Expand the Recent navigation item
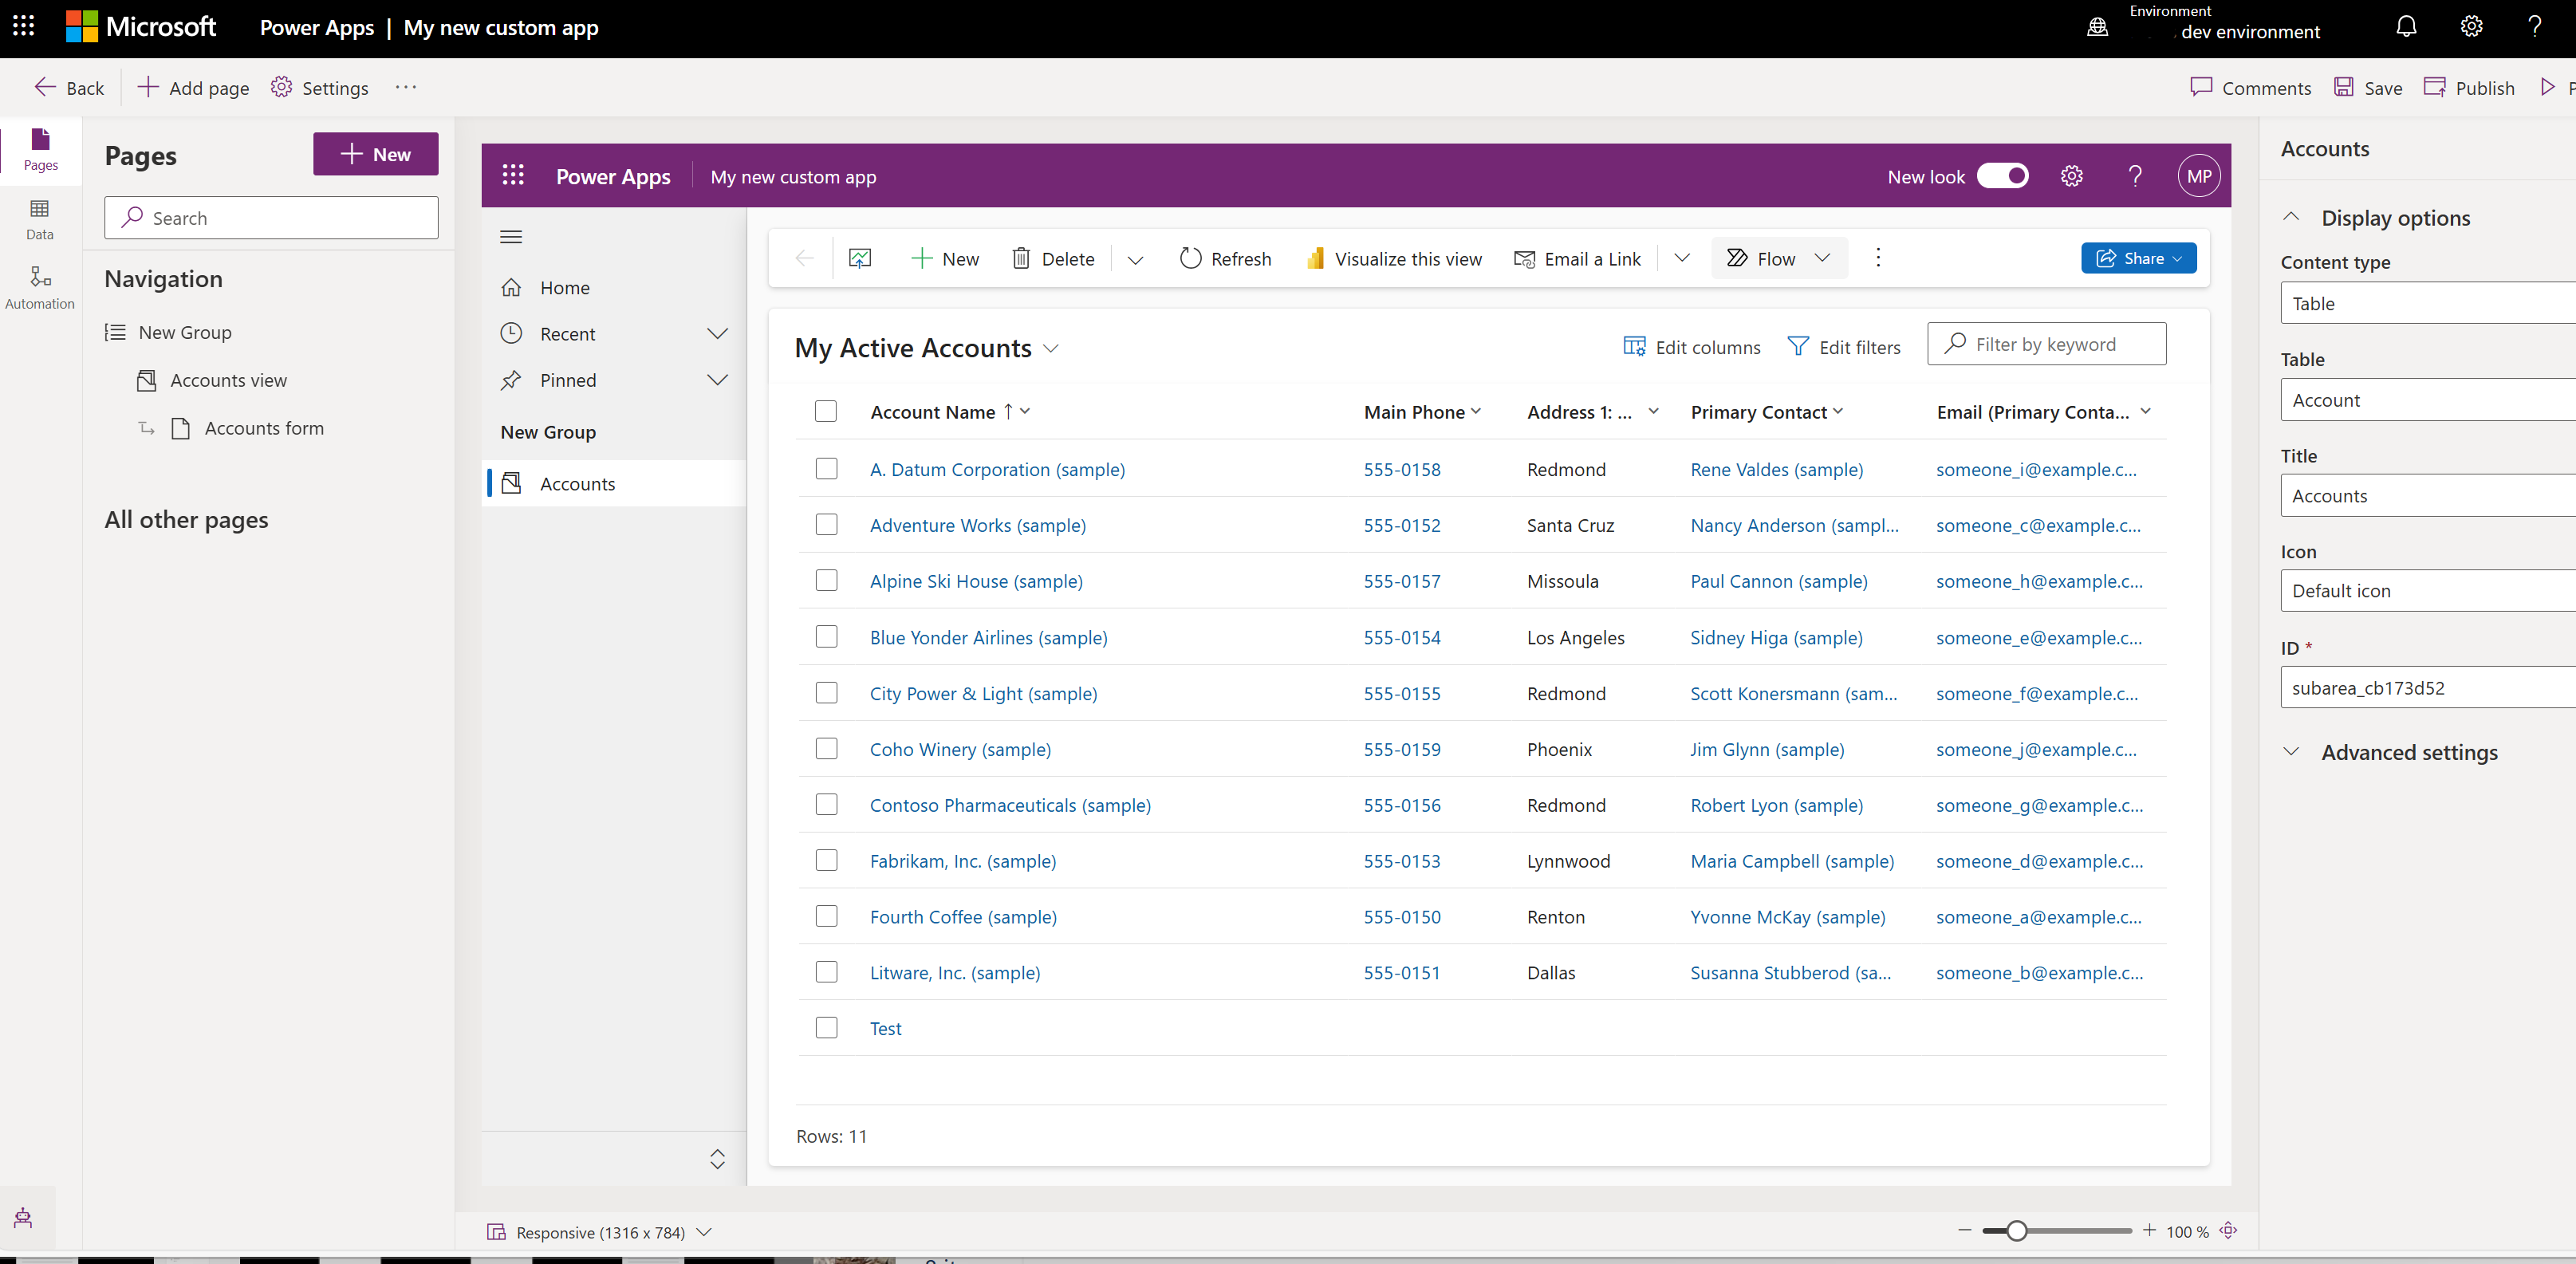This screenshot has width=2576, height=1264. point(718,332)
